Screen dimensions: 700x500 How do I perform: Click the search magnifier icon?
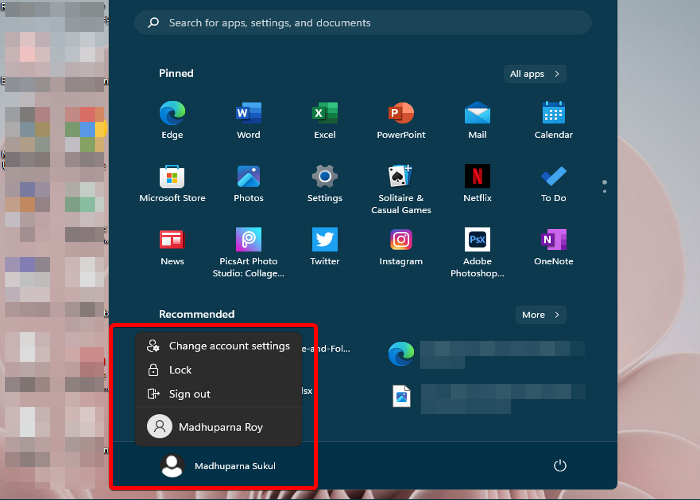pos(154,22)
